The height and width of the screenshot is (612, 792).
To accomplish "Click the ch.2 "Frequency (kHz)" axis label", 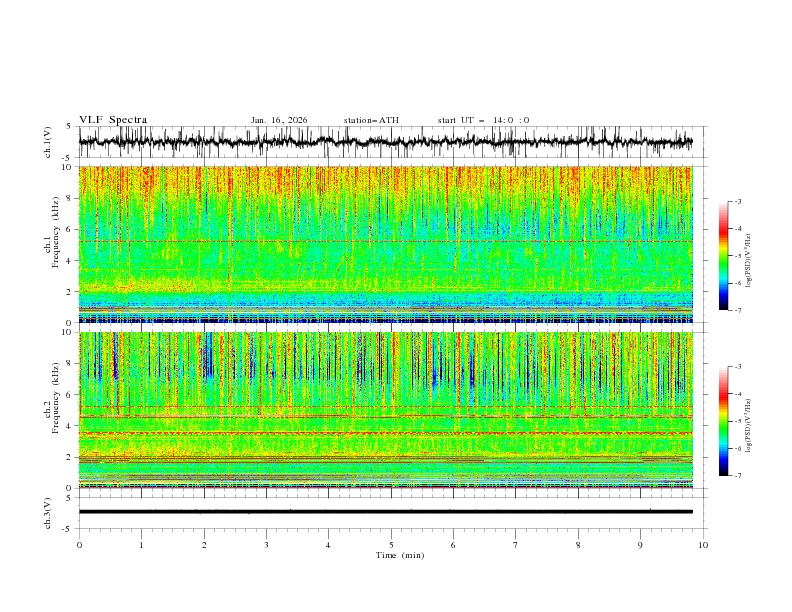I will (55, 398).
